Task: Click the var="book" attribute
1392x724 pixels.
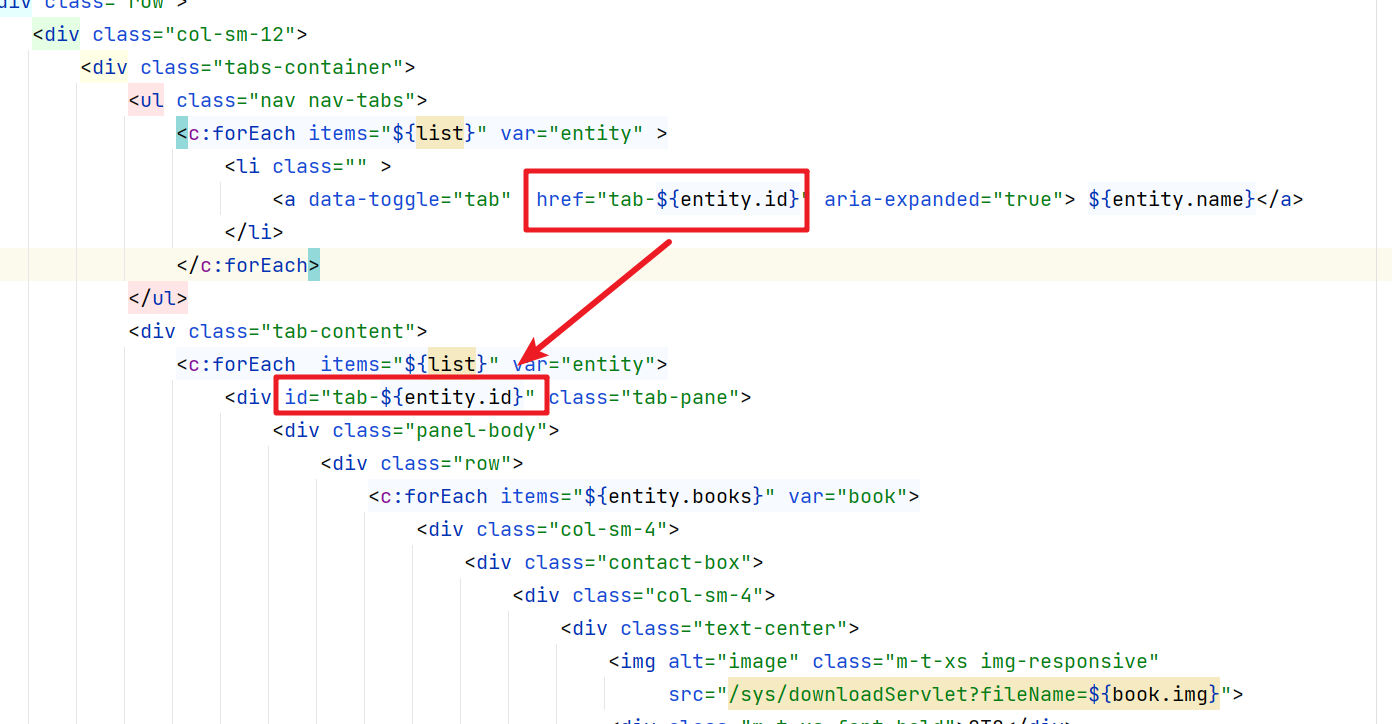Action: point(848,497)
